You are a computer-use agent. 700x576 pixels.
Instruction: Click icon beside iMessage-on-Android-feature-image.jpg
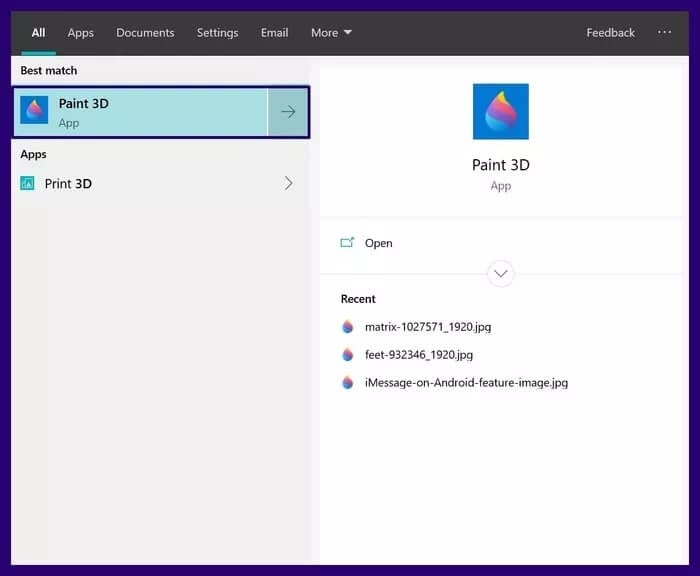(347, 383)
